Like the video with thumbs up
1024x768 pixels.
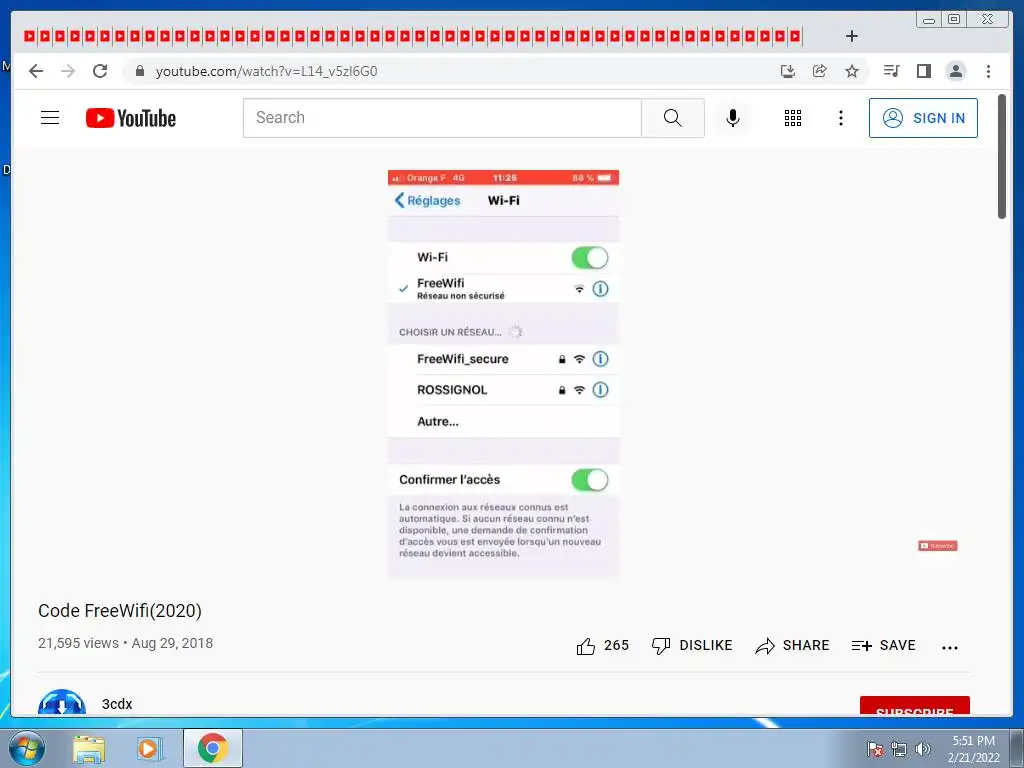click(602, 646)
